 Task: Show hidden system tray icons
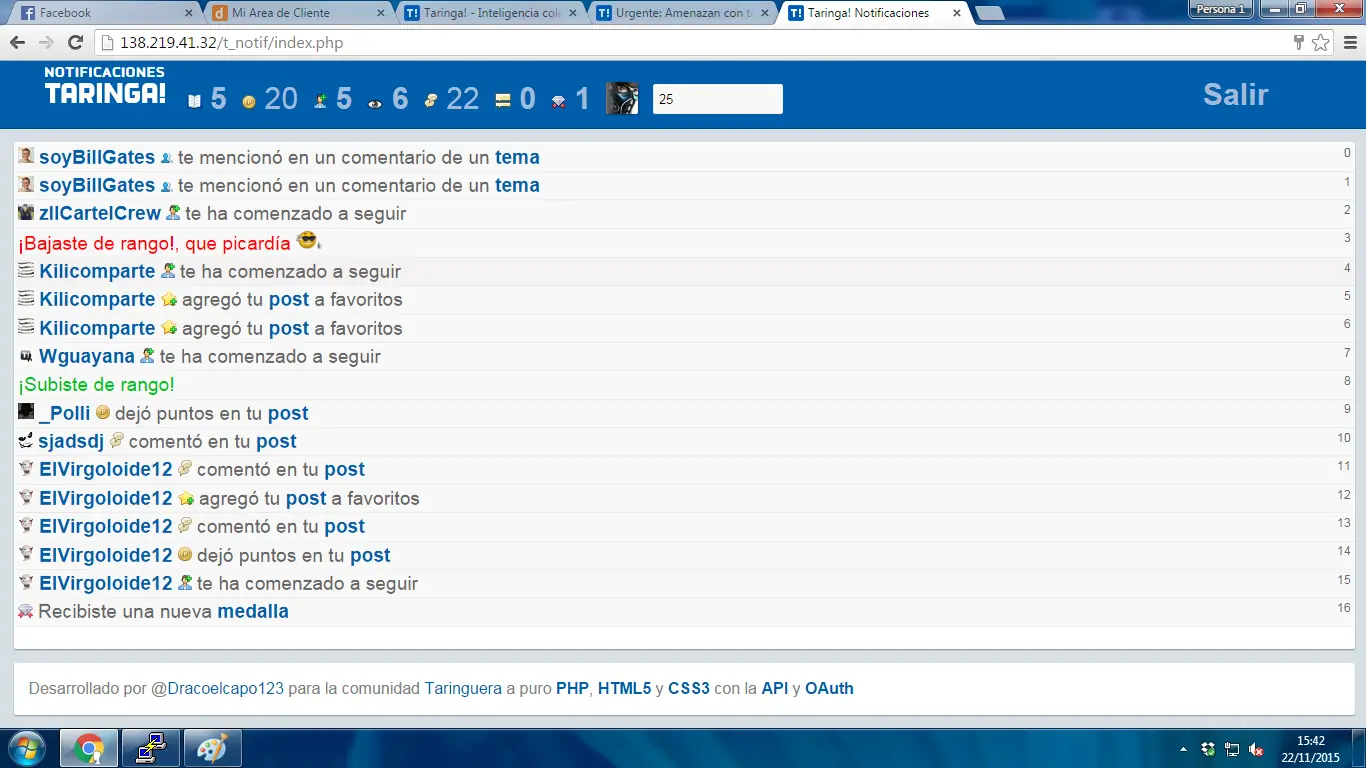pyautogui.click(x=1184, y=749)
